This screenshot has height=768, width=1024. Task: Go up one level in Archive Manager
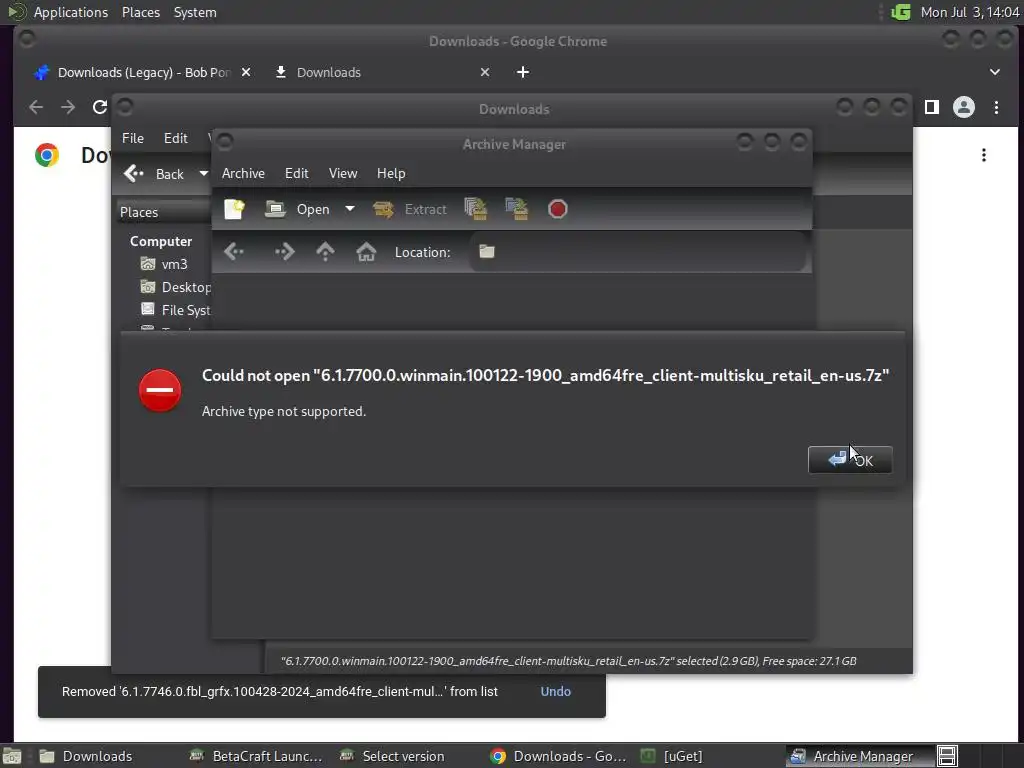pyautogui.click(x=325, y=251)
